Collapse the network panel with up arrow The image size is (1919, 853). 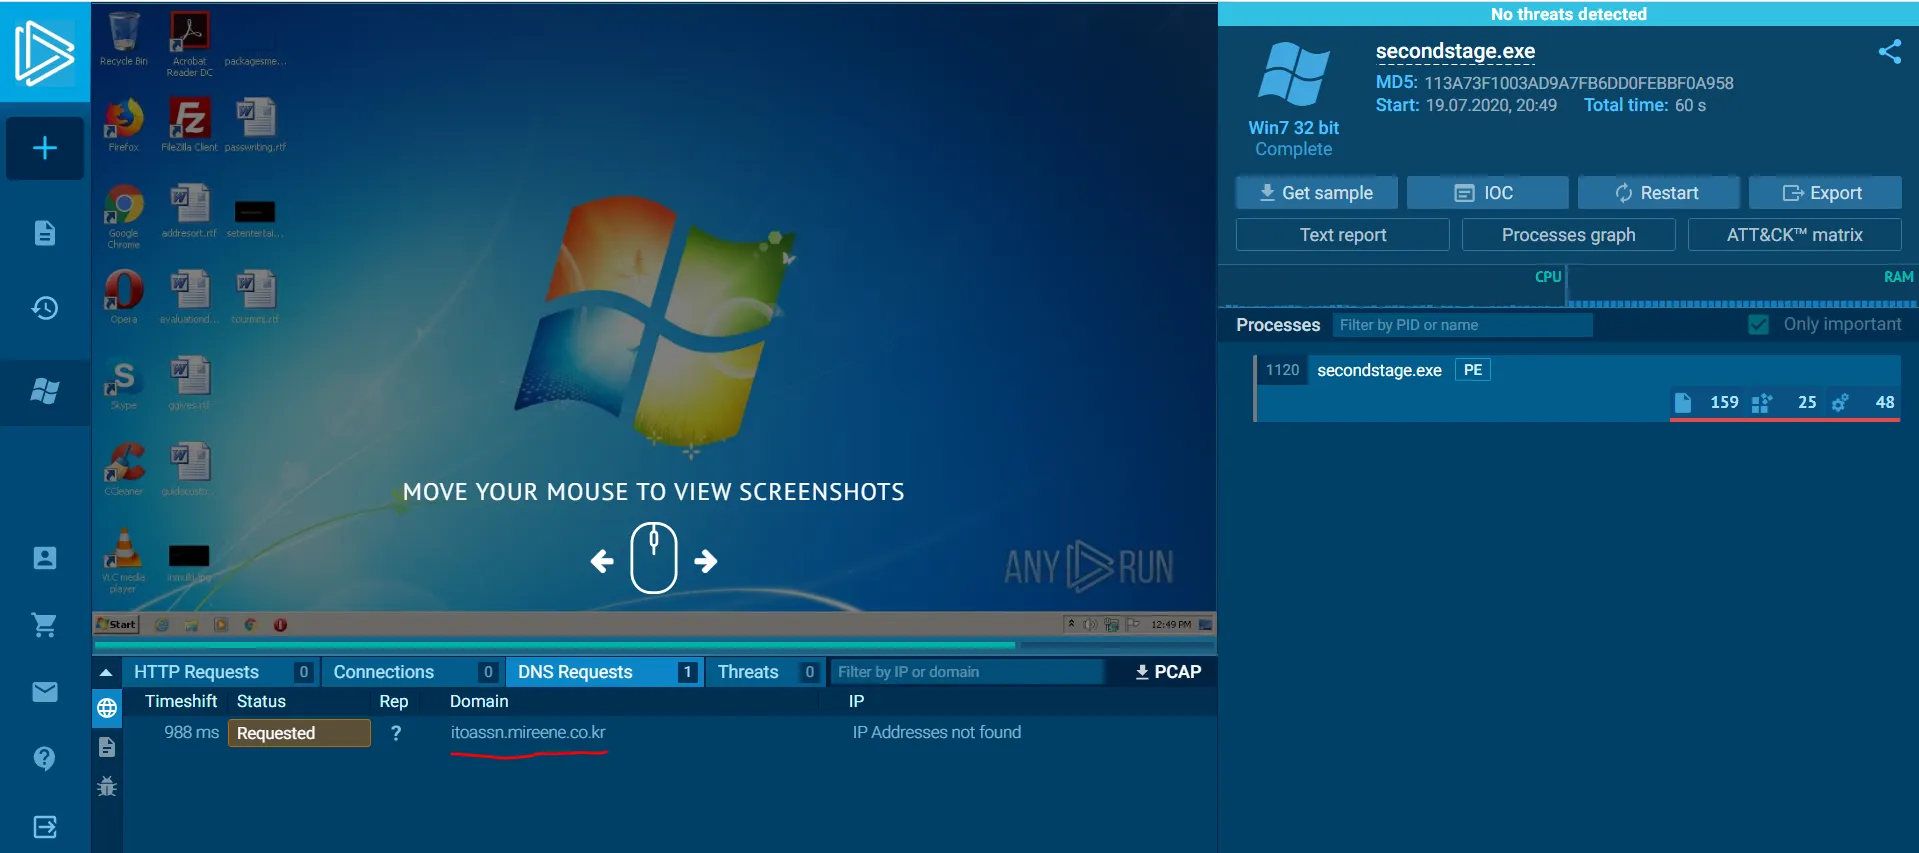point(106,672)
